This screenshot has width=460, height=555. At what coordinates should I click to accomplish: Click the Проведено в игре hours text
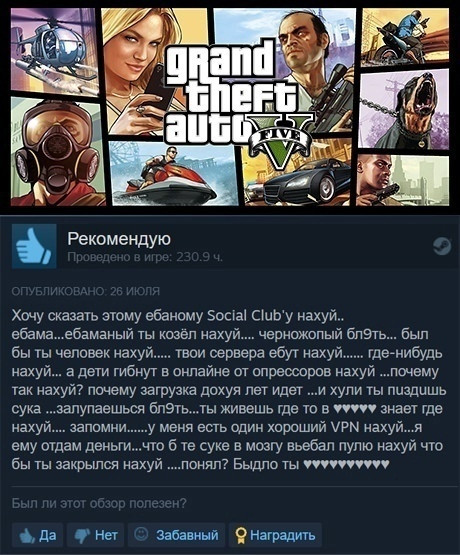click(x=145, y=257)
